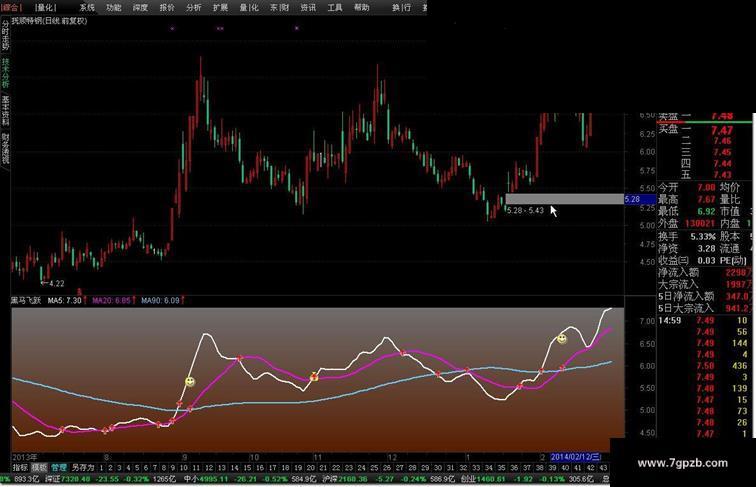756x487 pixels.
Task: Click the red arrow beside MA90 value
Action: pyautogui.click(x=183, y=300)
